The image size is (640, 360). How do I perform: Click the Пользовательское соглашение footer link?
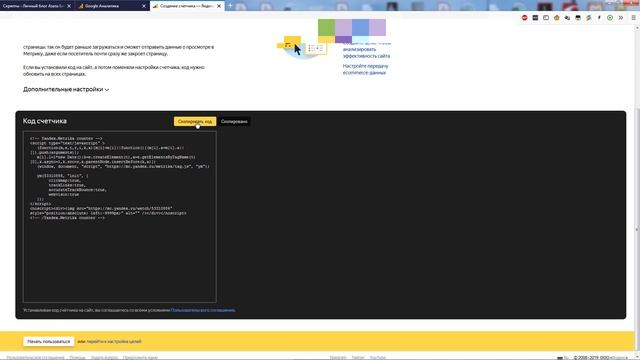click(x=36, y=358)
